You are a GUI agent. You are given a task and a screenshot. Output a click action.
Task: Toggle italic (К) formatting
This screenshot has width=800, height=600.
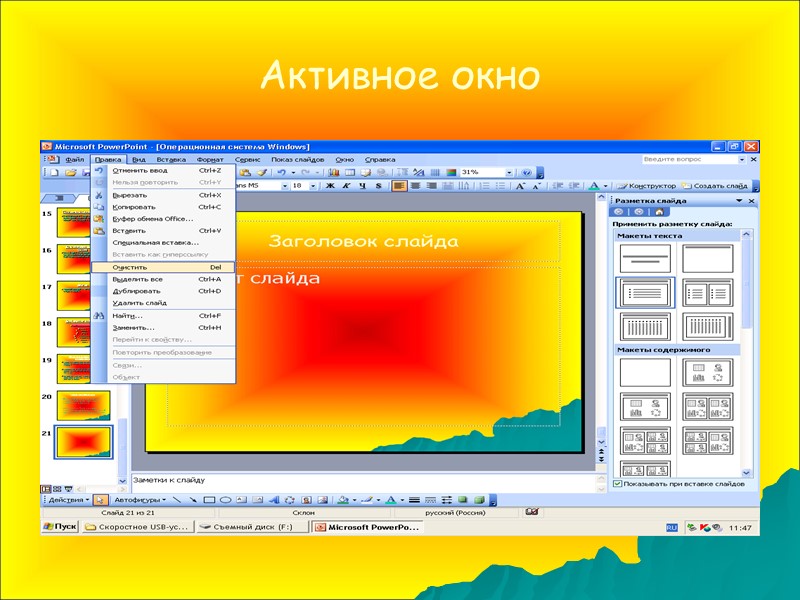click(x=345, y=187)
